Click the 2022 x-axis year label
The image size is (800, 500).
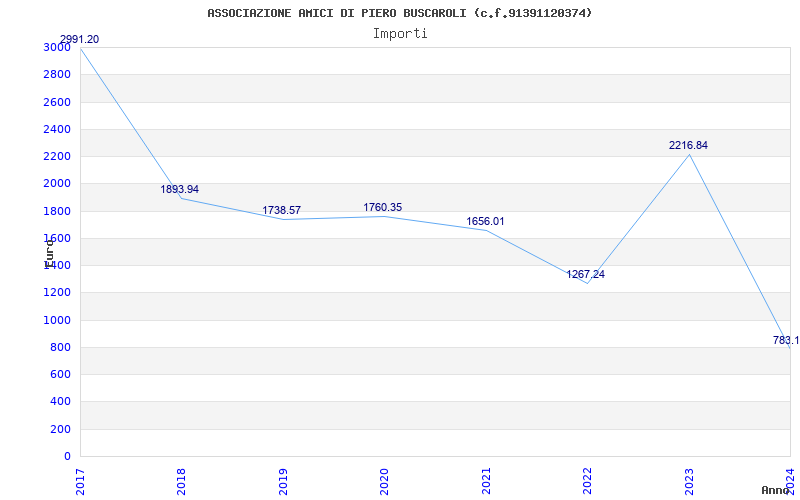pos(587,481)
